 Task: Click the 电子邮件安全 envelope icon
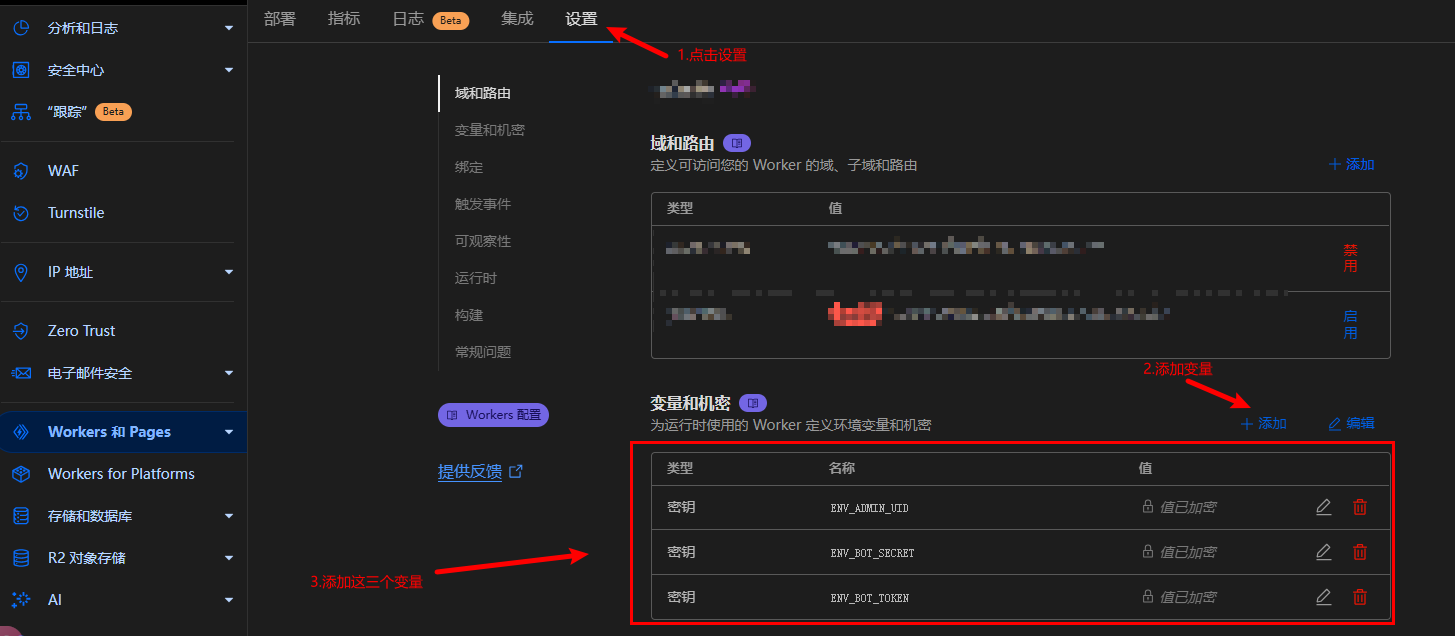21,373
